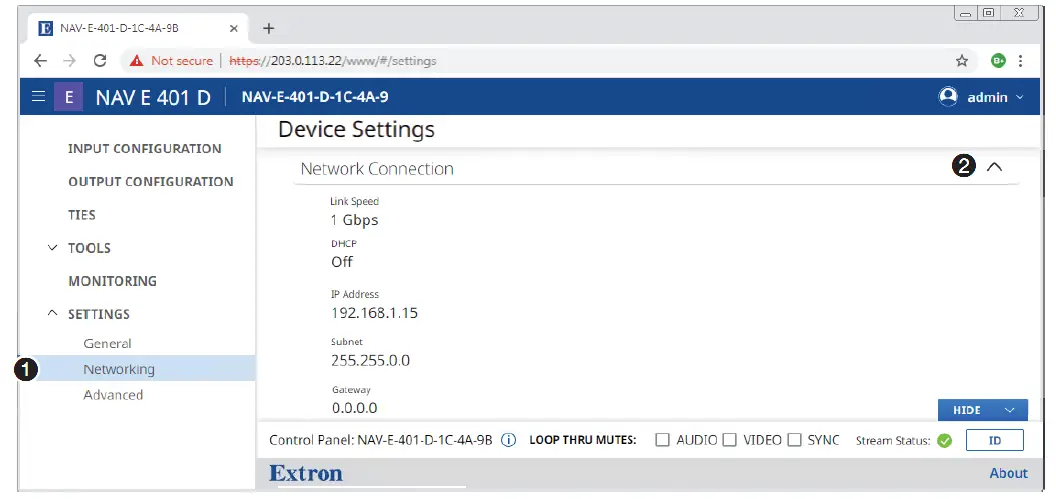The height and width of the screenshot is (499, 1056).
Task: Open the About link
Action: click(1008, 473)
